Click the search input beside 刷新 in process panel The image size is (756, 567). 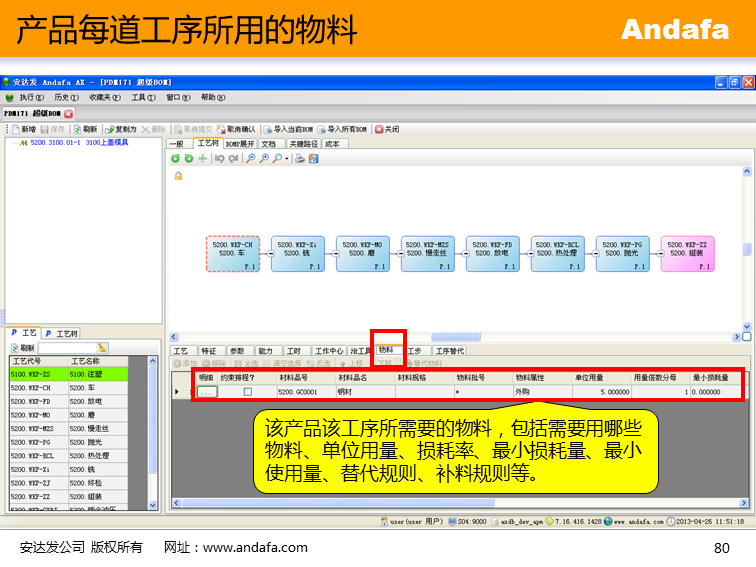click(x=66, y=347)
